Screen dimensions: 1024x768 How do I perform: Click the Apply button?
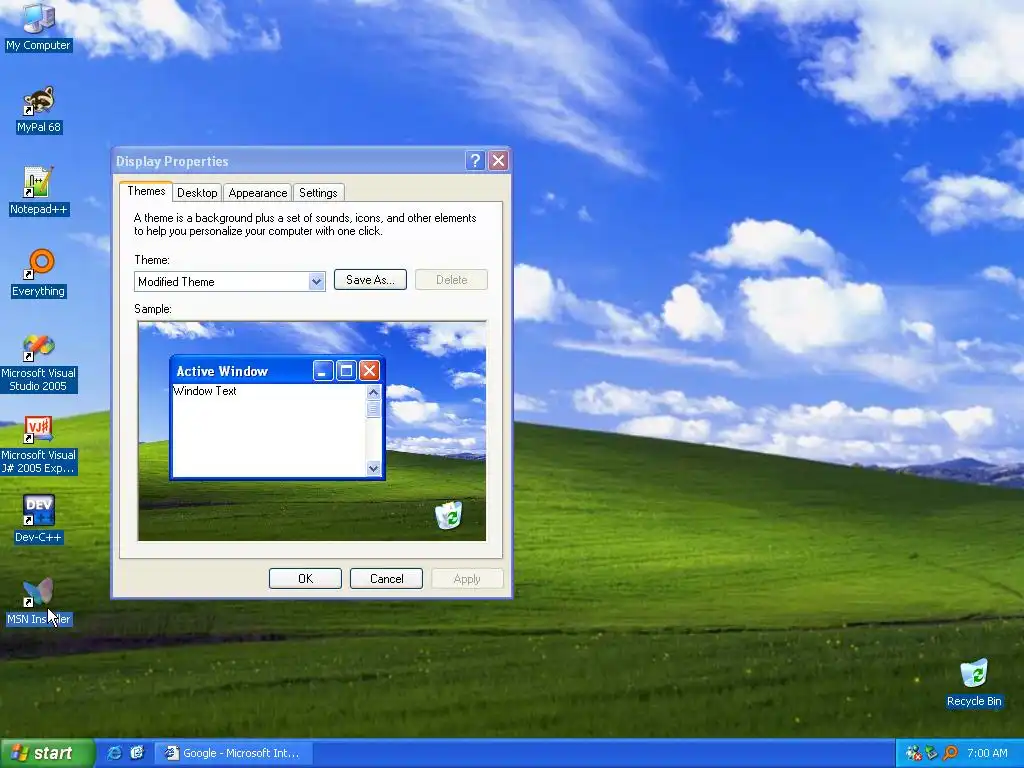tap(467, 579)
